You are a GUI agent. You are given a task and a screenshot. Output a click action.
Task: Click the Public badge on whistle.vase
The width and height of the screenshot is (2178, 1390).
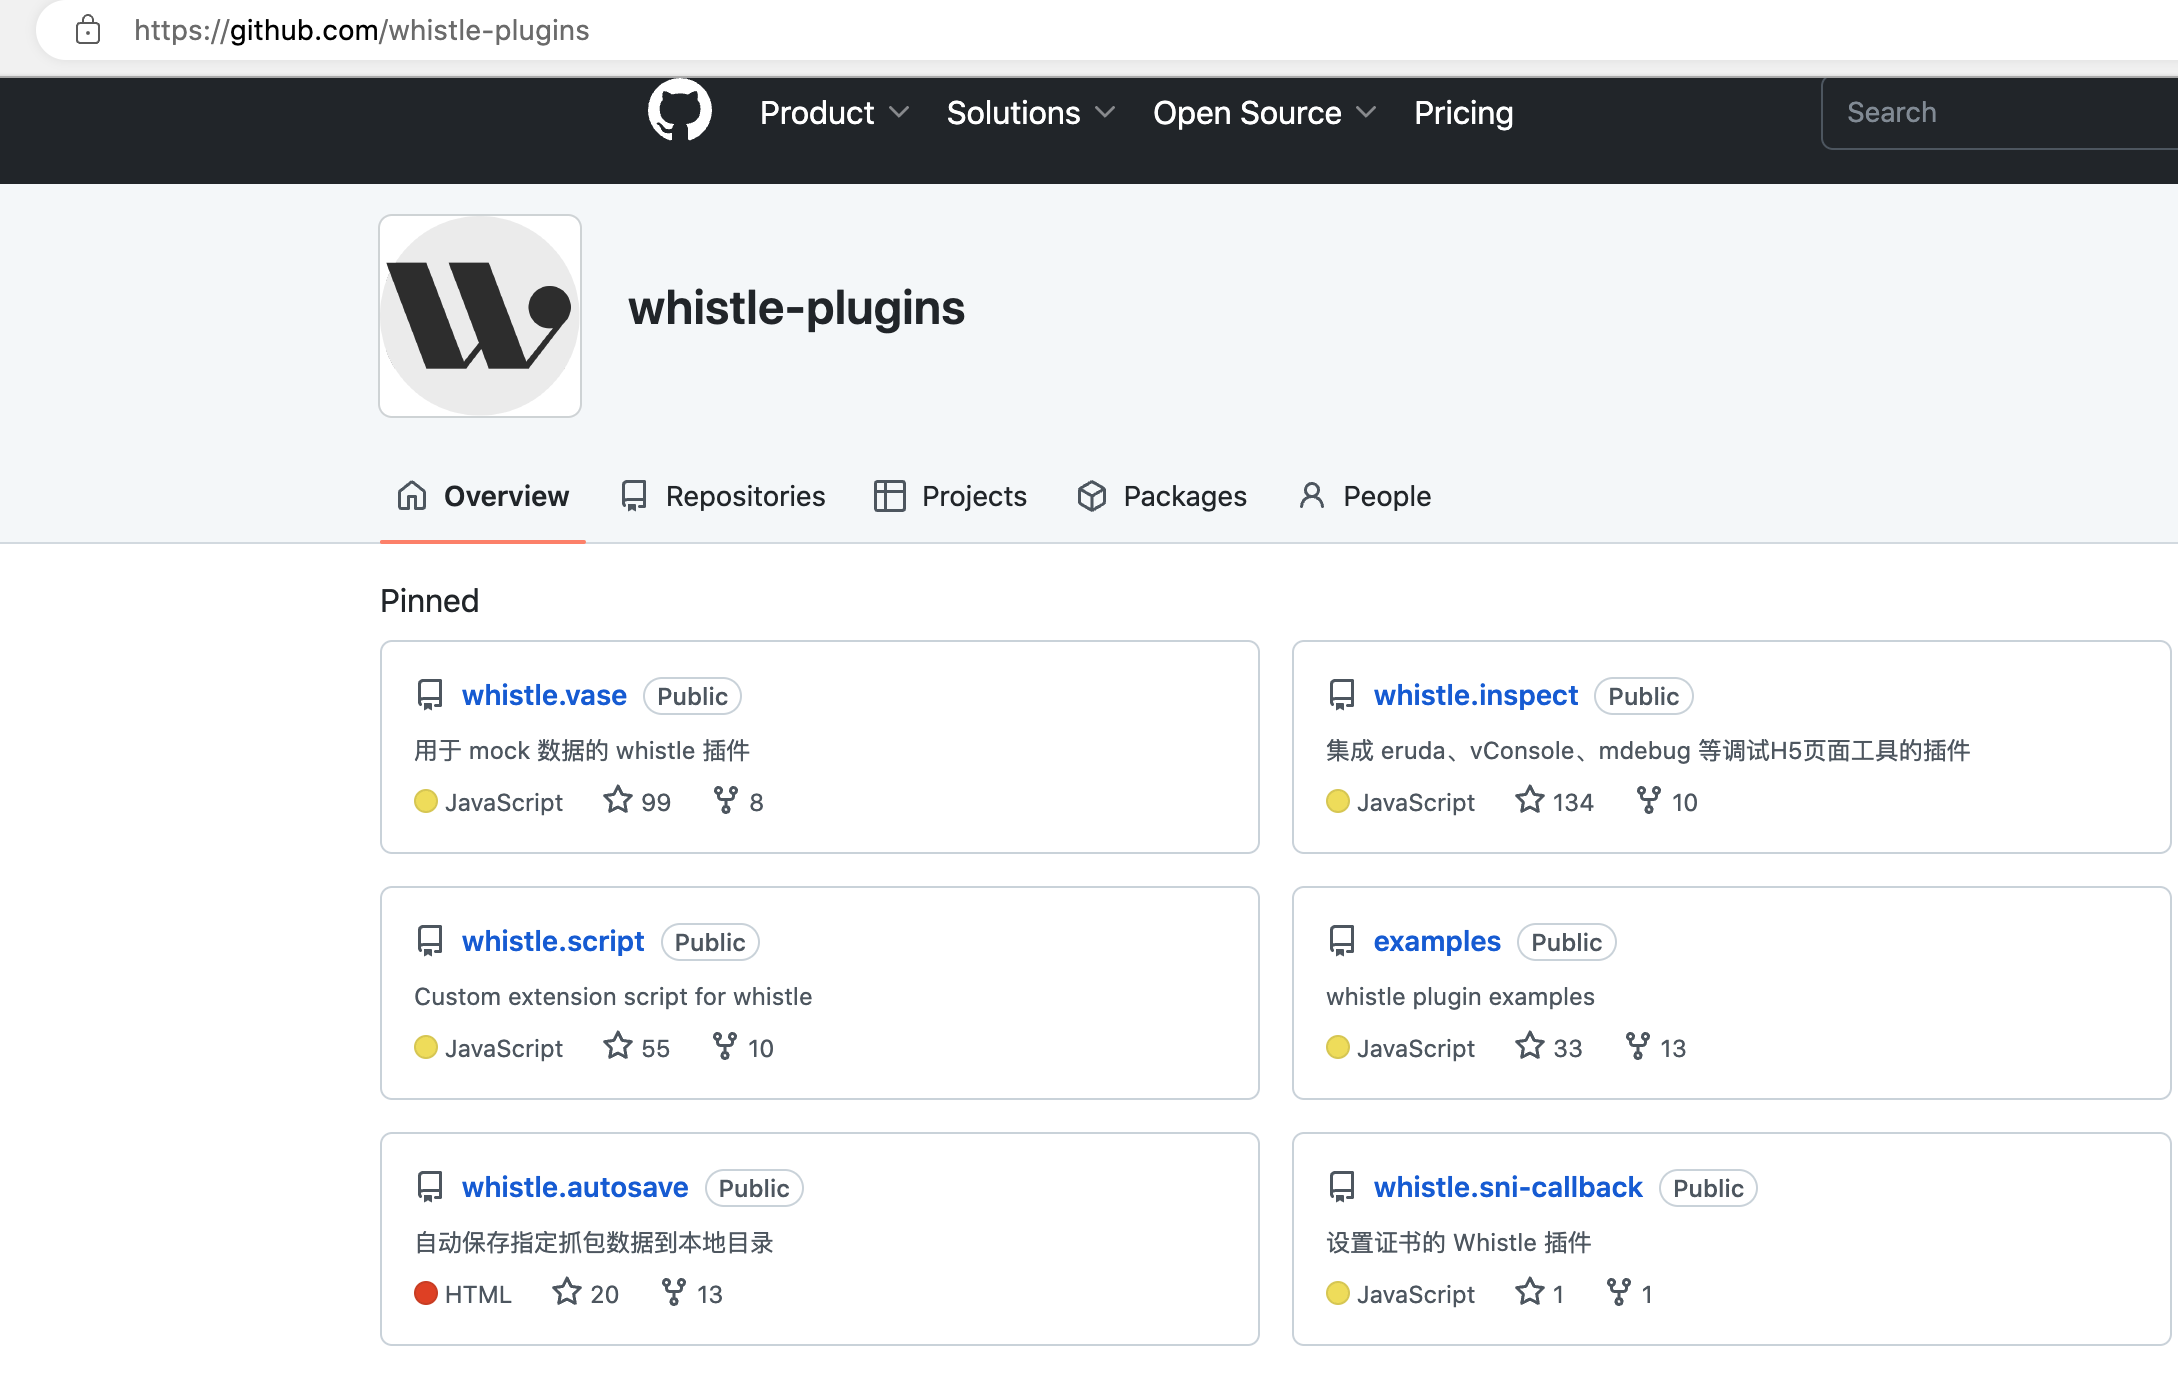tap(692, 696)
